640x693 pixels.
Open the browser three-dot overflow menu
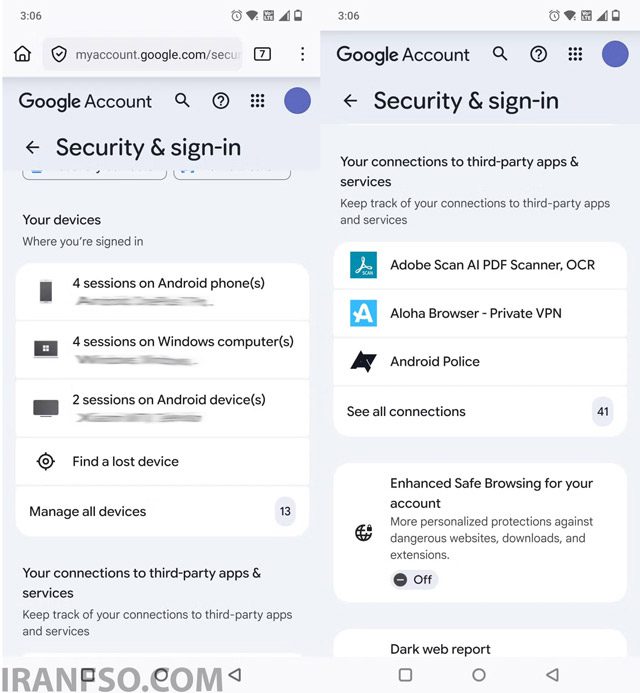click(302, 54)
